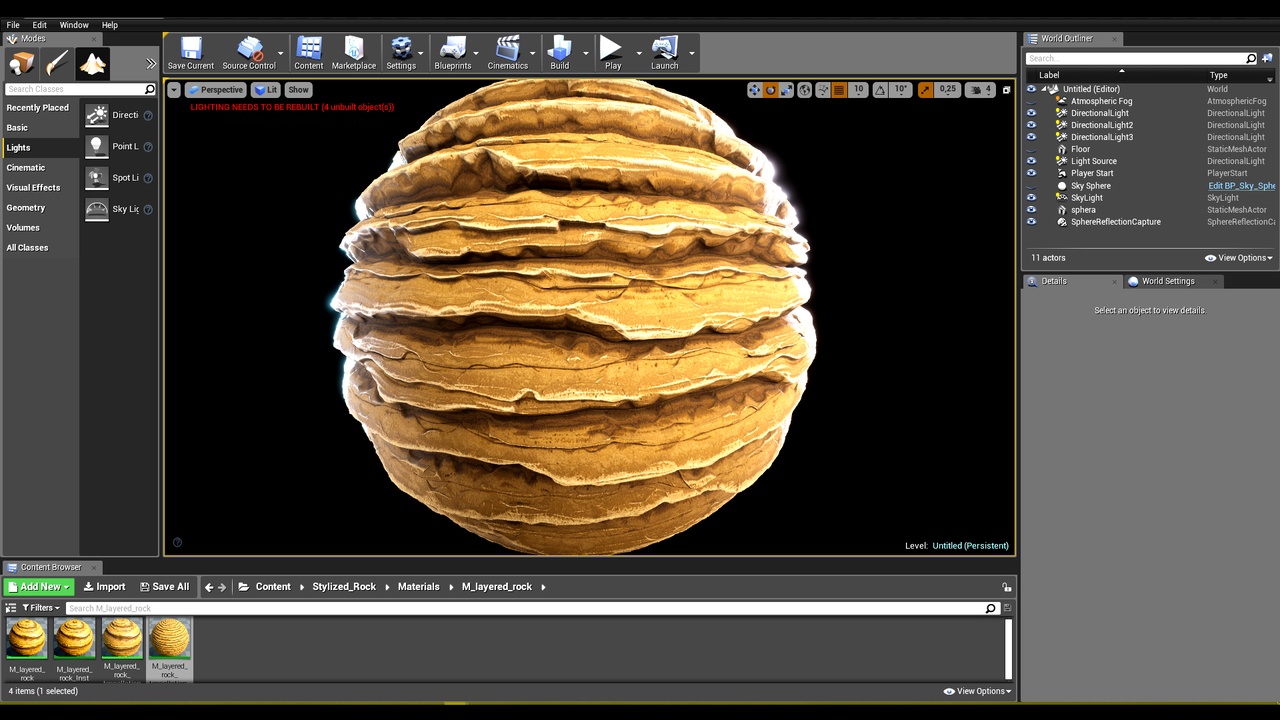Navigate to Stylized_Rock in breadcrumb path
The image size is (1280, 720).
344,587
